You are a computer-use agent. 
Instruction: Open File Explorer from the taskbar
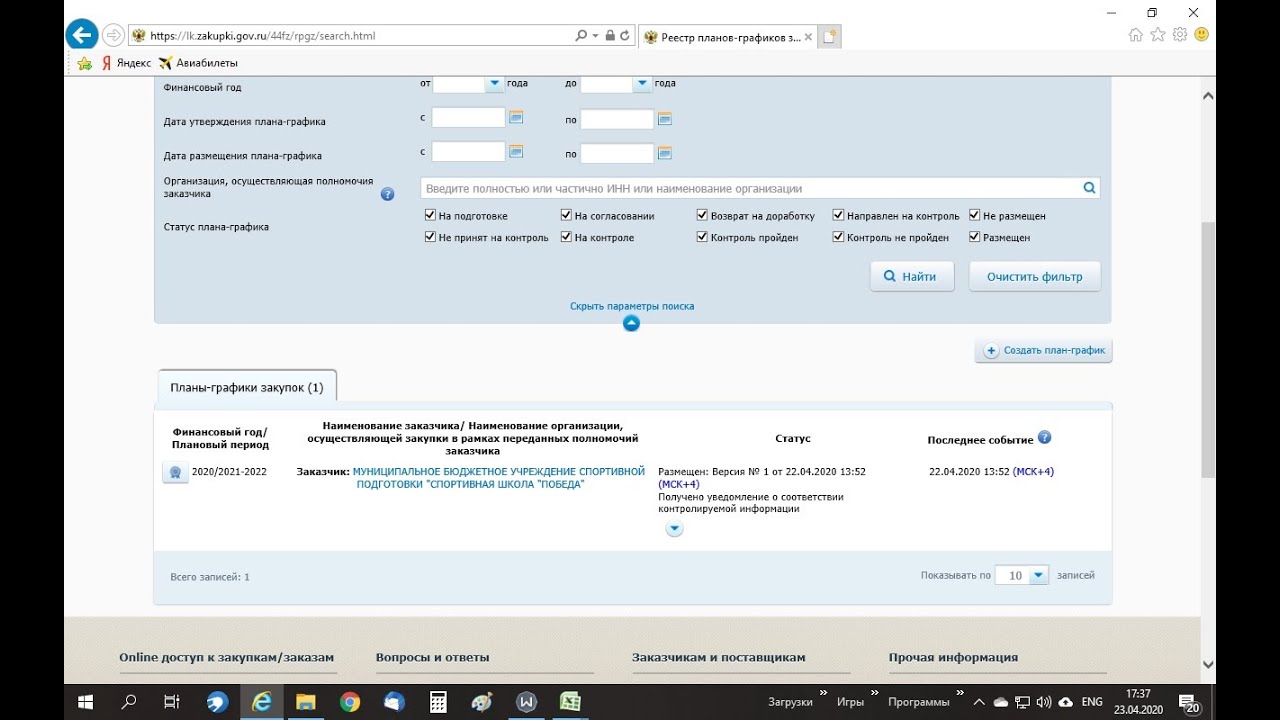pyautogui.click(x=305, y=702)
